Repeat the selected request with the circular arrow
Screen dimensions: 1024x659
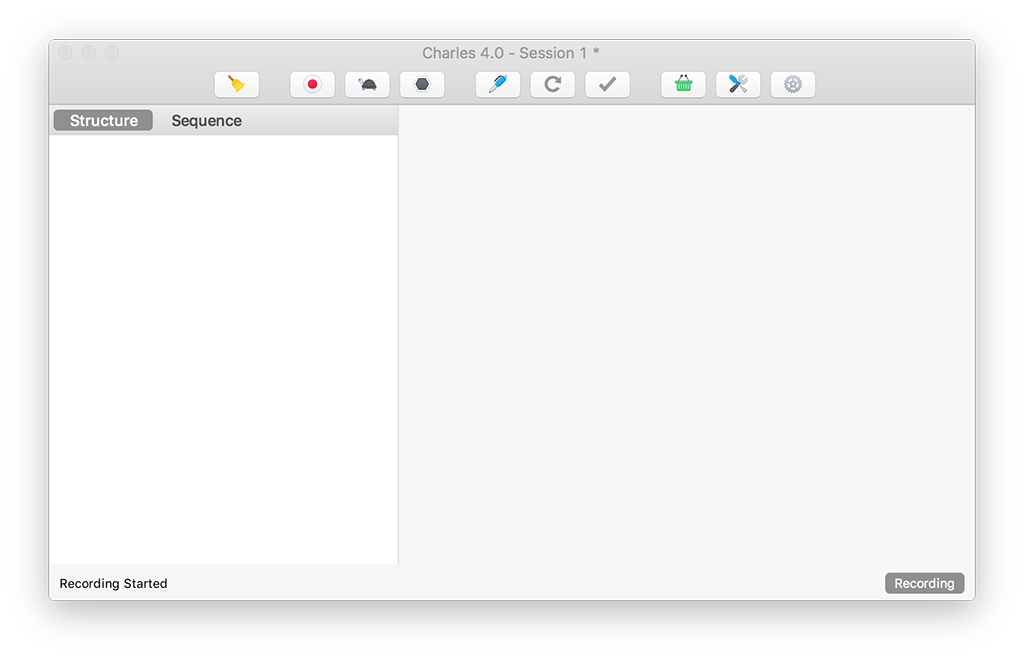(552, 85)
